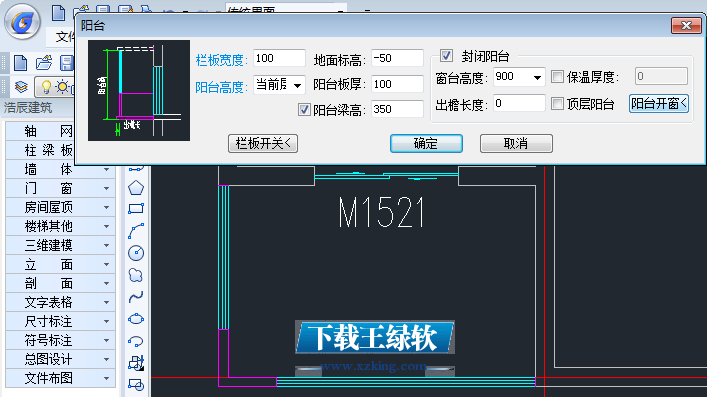Click the 栏板宽度 input field showing 100

280,58
